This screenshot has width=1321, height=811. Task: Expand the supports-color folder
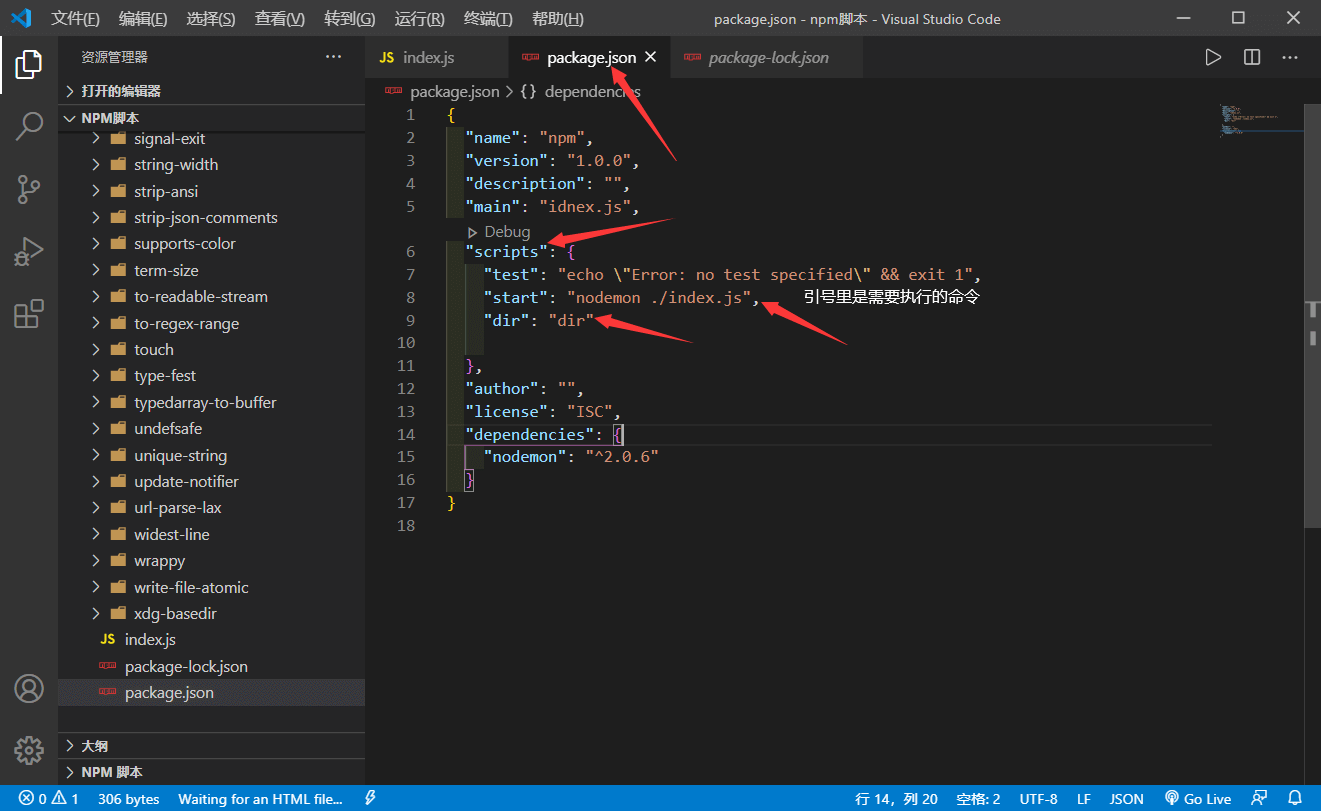[x=211, y=244]
